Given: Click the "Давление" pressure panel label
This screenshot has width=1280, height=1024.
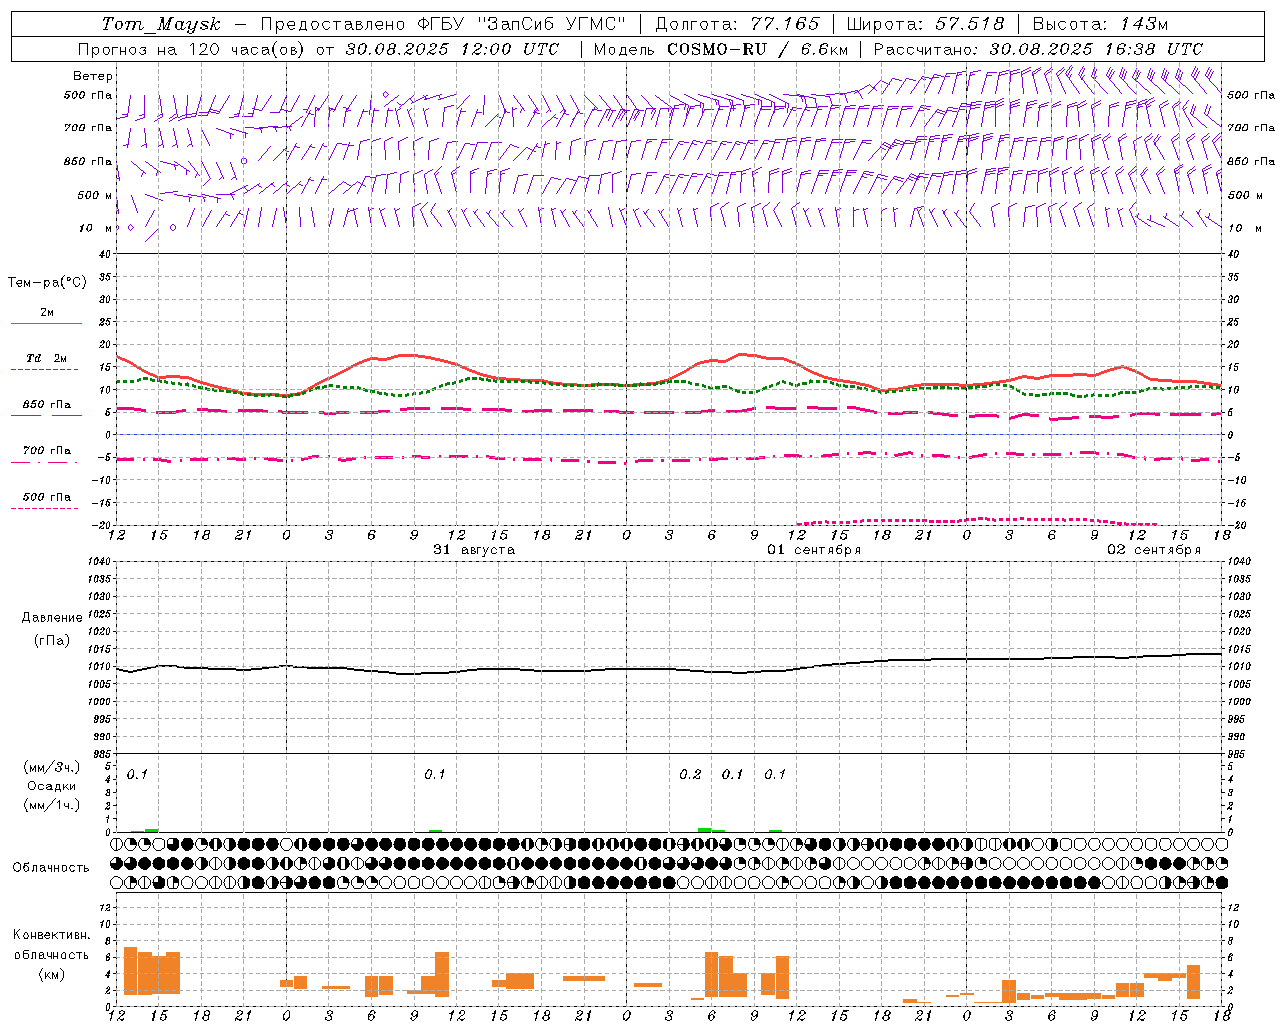Looking at the screenshot, I should coord(52,618).
